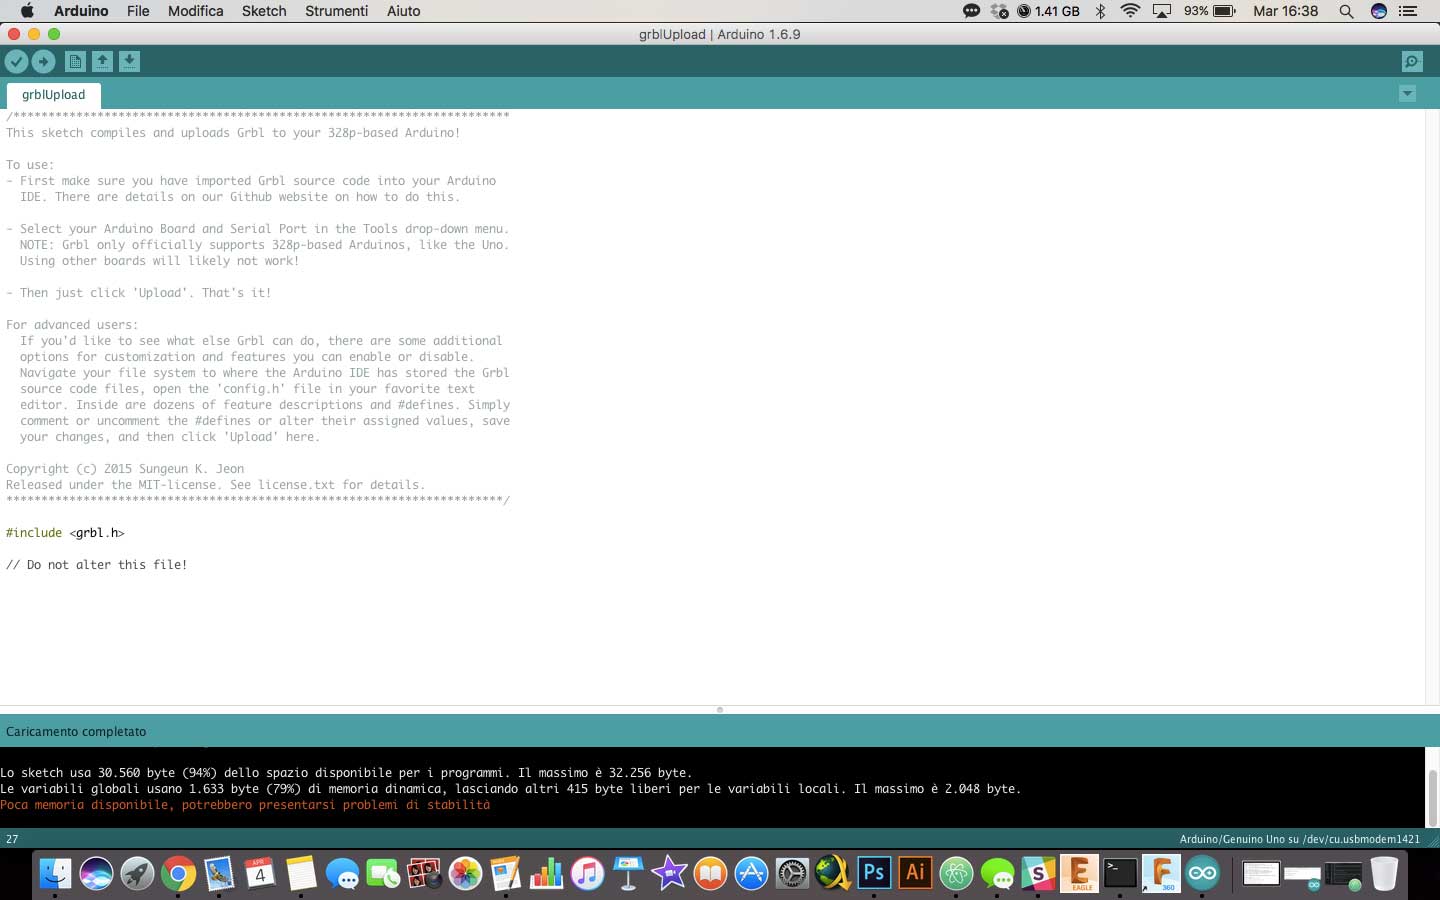
Task: Click the '#include <grbl.h>' code line
Action: 65,533
